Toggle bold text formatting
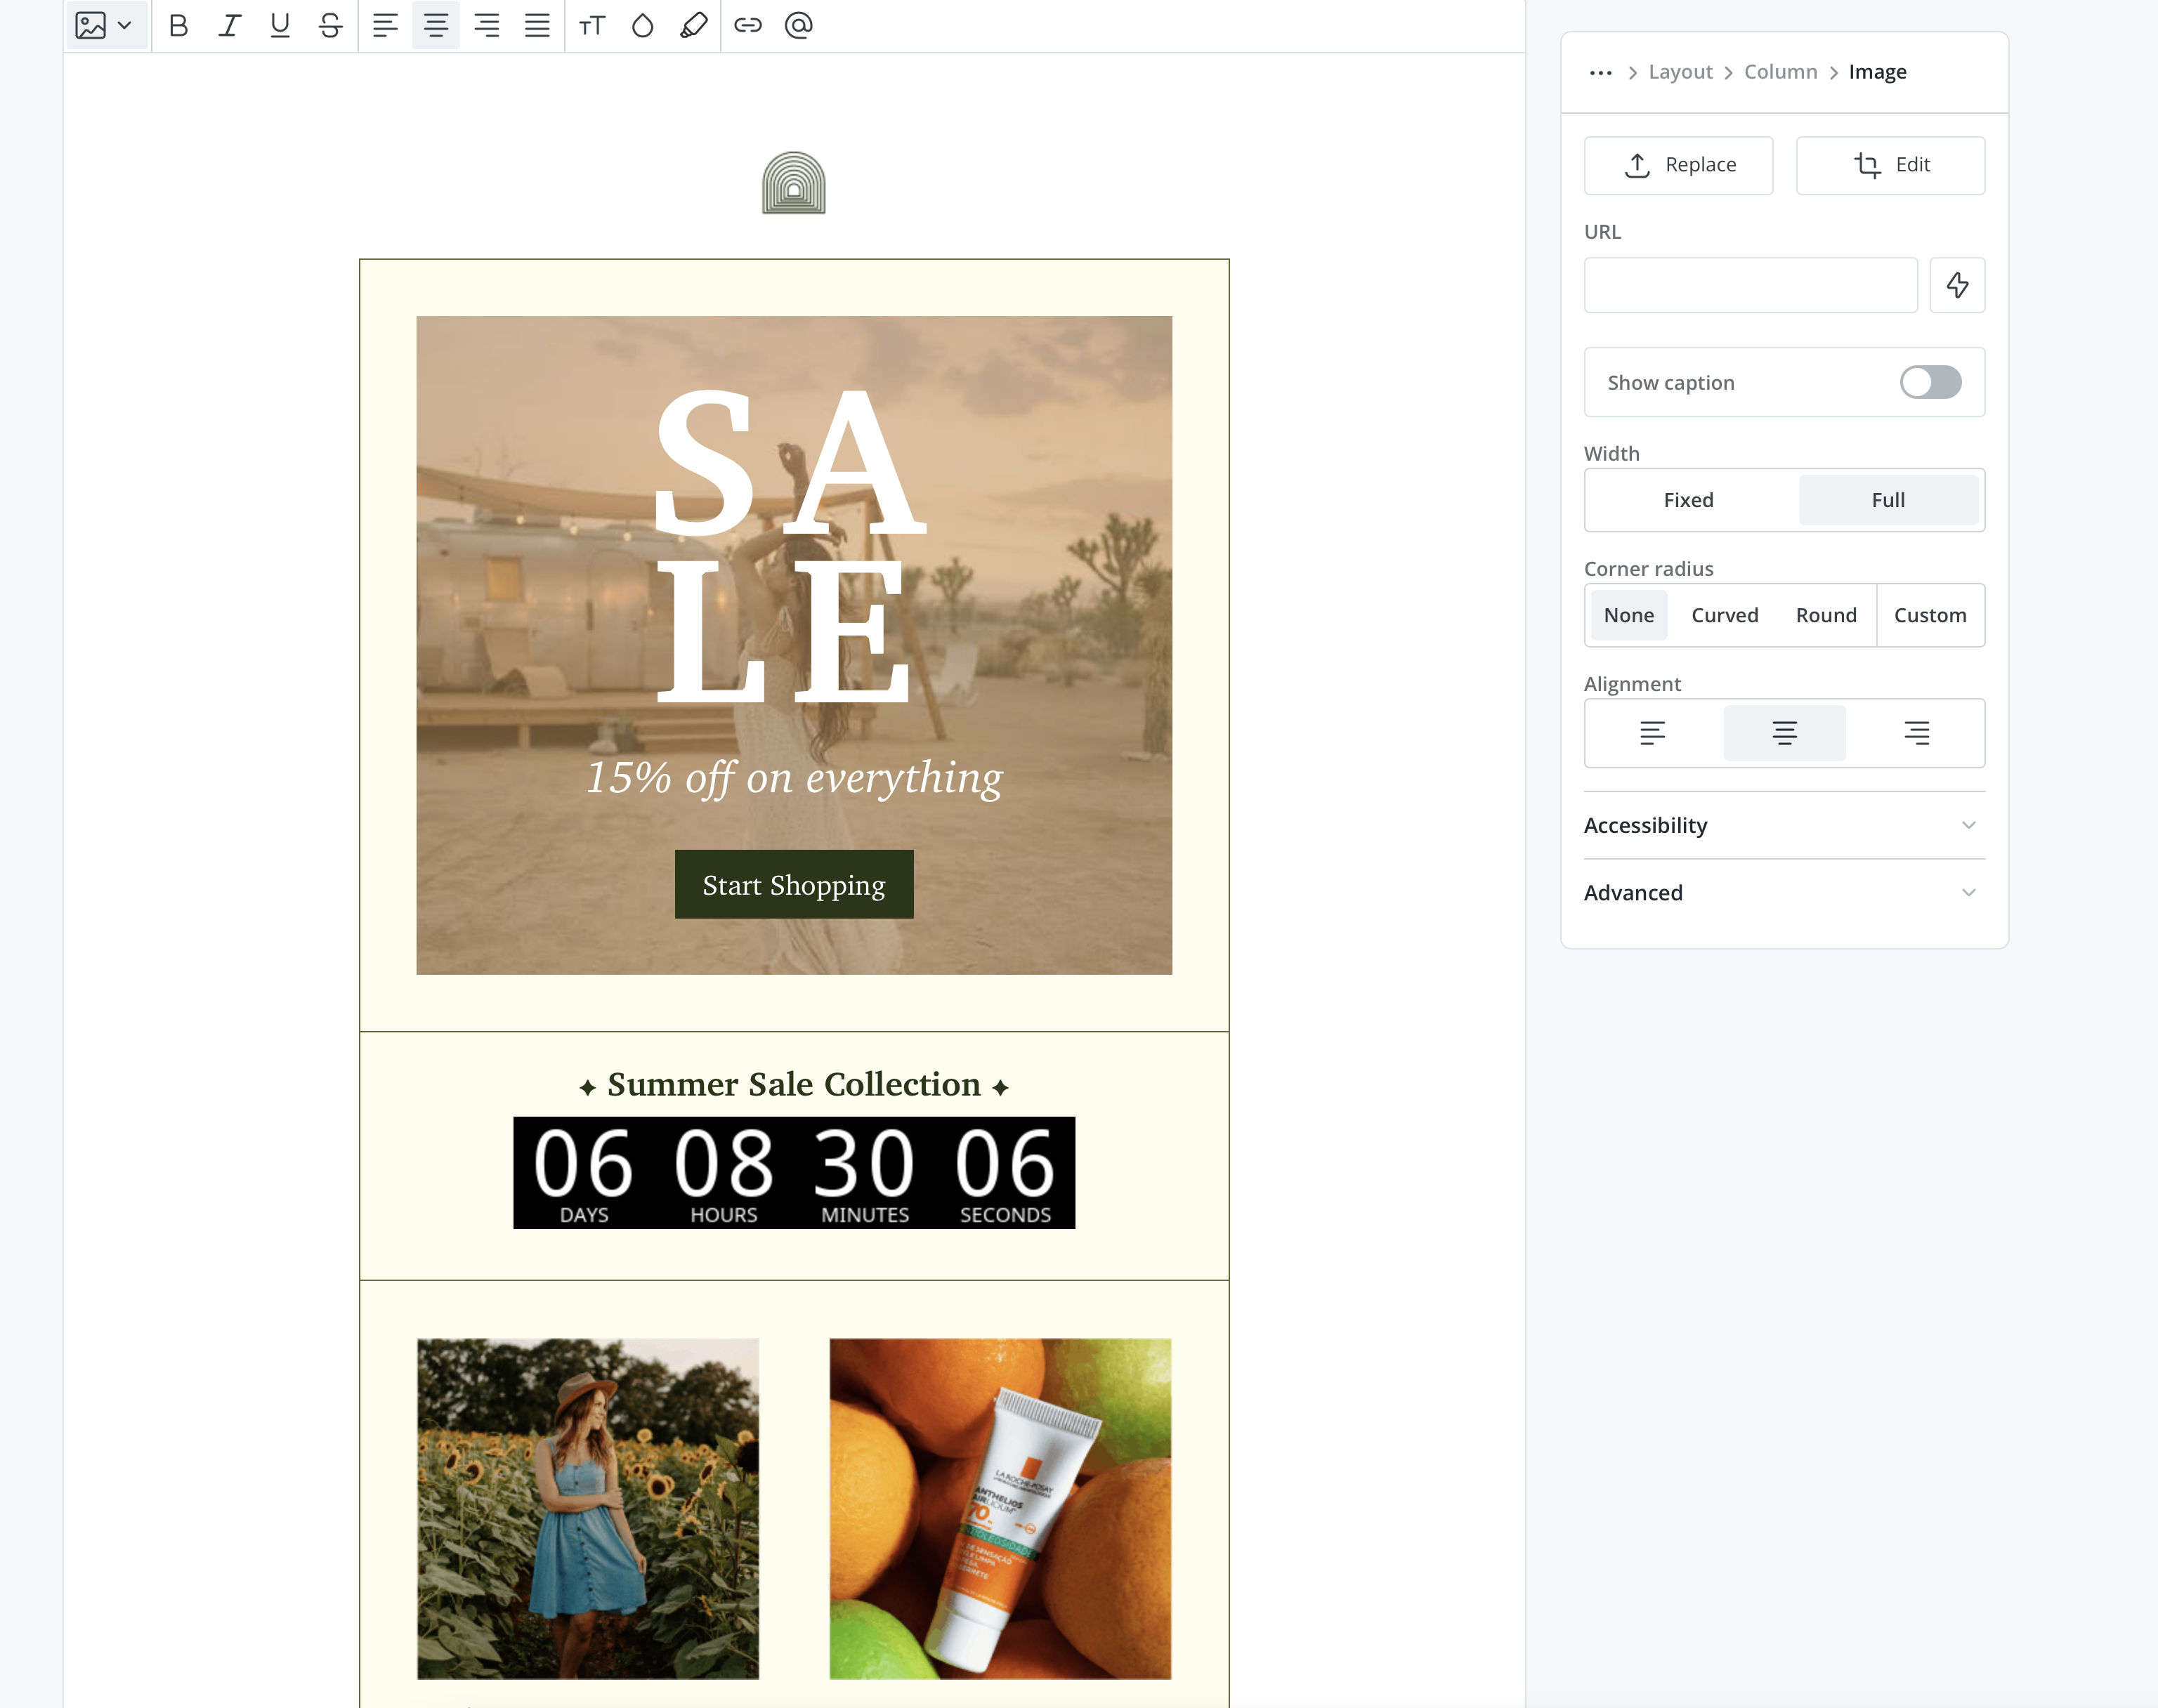 179,26
